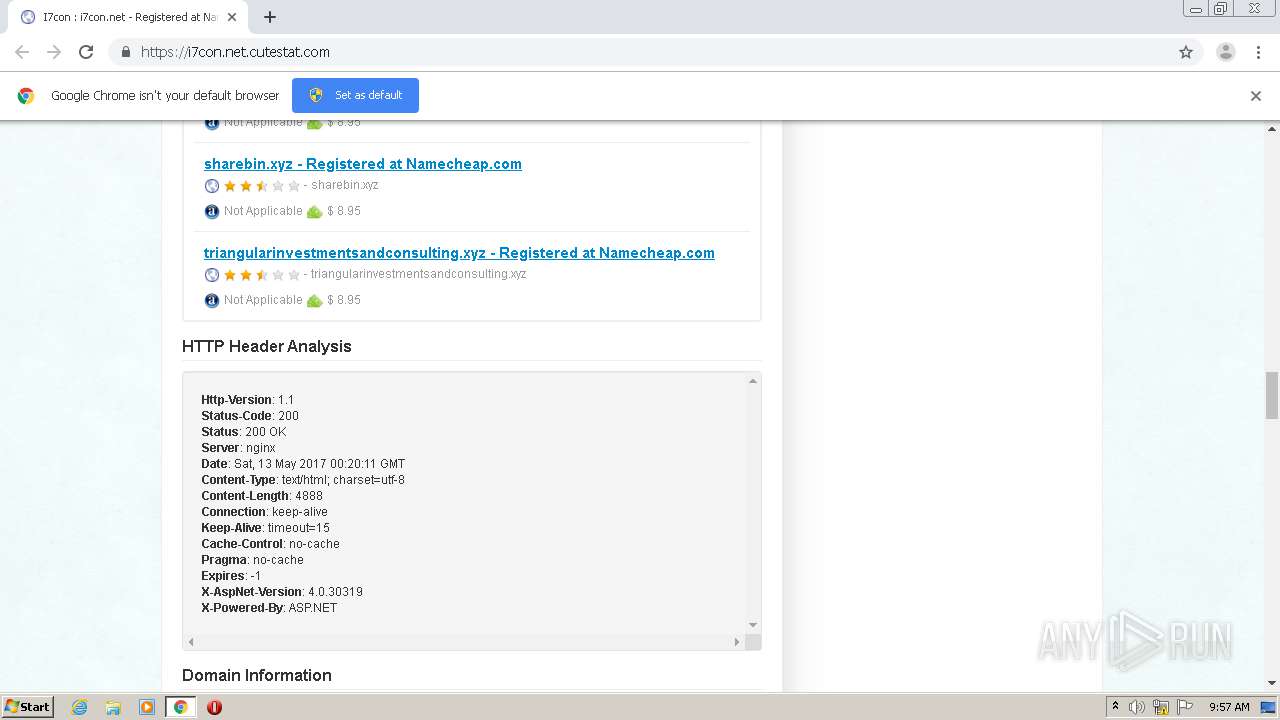Click the red stop-sign taskbar icon
1280x720 pixels.
(214, 707)
